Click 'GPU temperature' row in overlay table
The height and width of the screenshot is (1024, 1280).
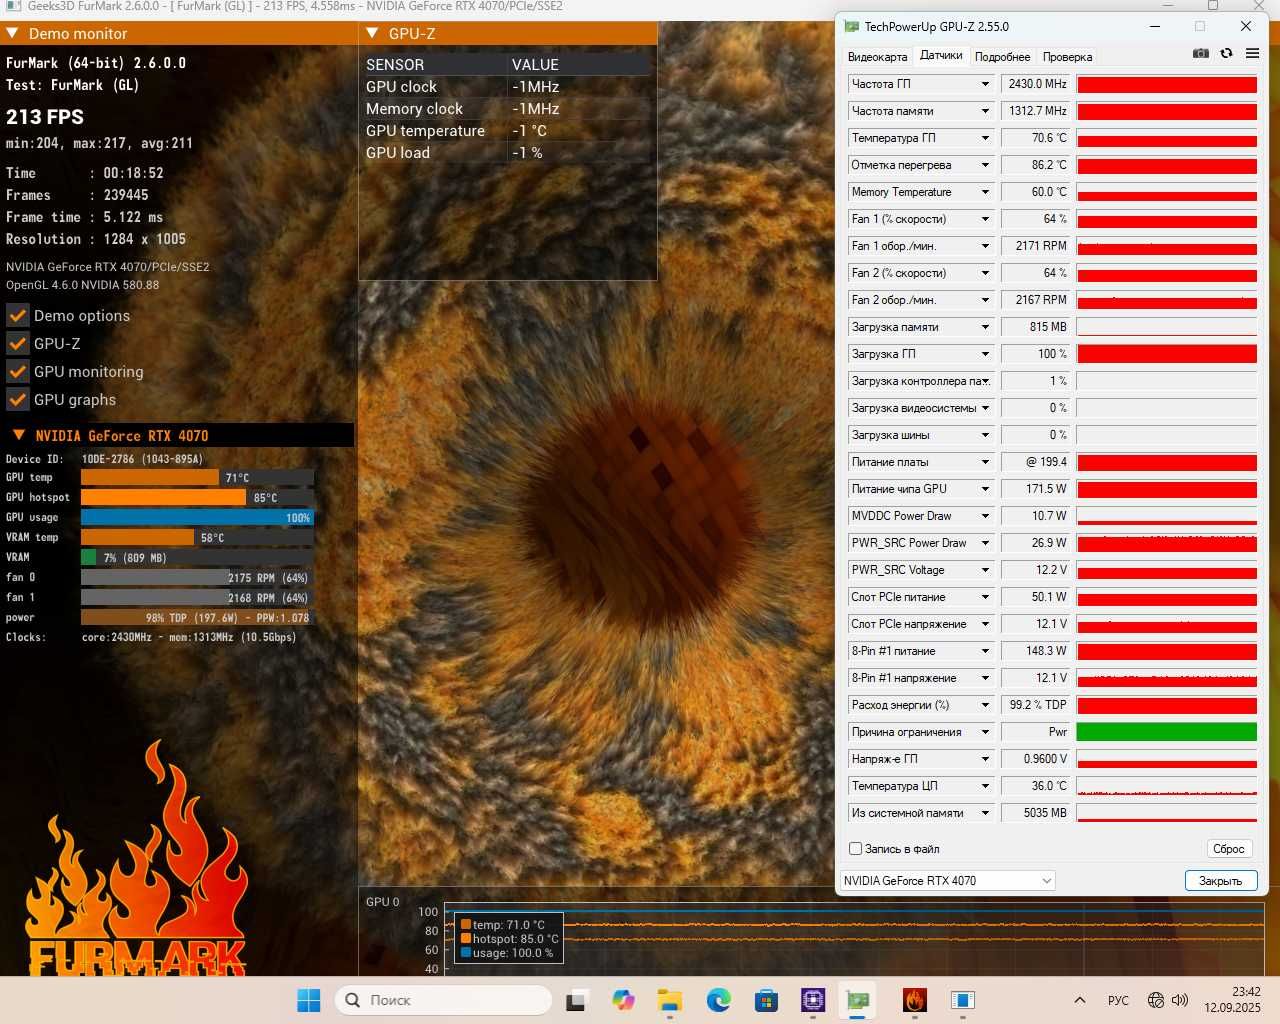coord(507,131)
